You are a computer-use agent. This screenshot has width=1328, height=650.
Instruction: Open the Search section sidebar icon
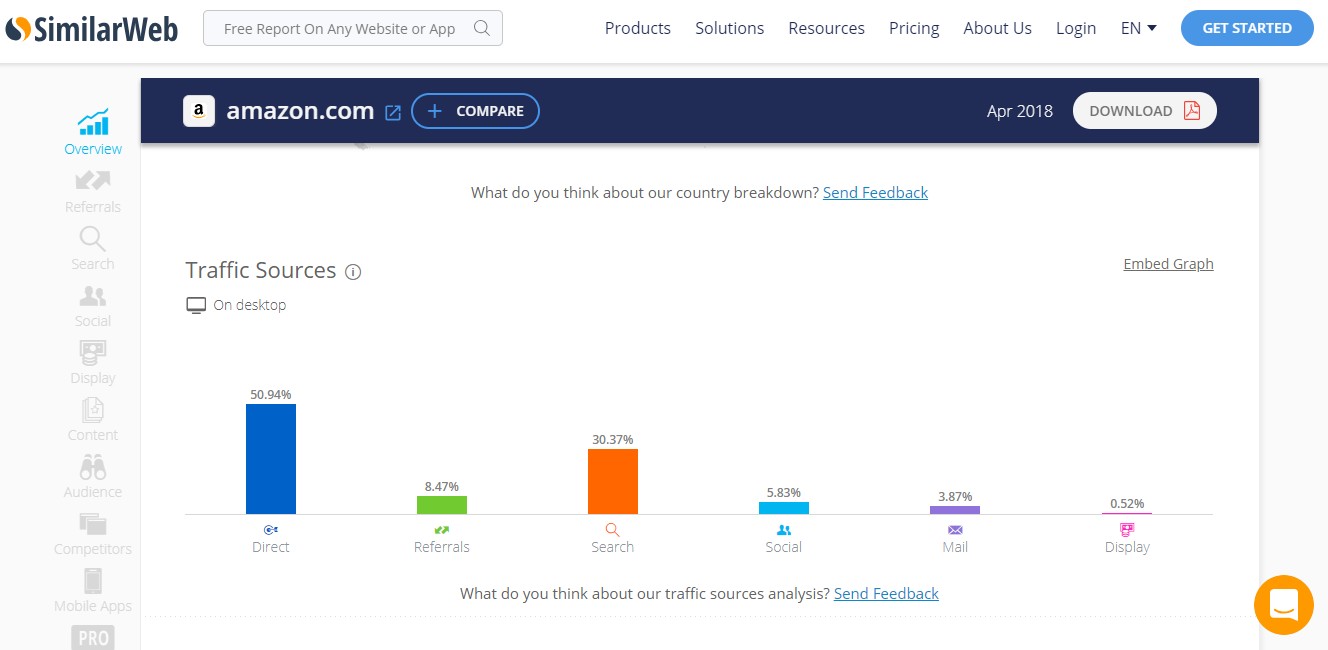tap(93, 238)
